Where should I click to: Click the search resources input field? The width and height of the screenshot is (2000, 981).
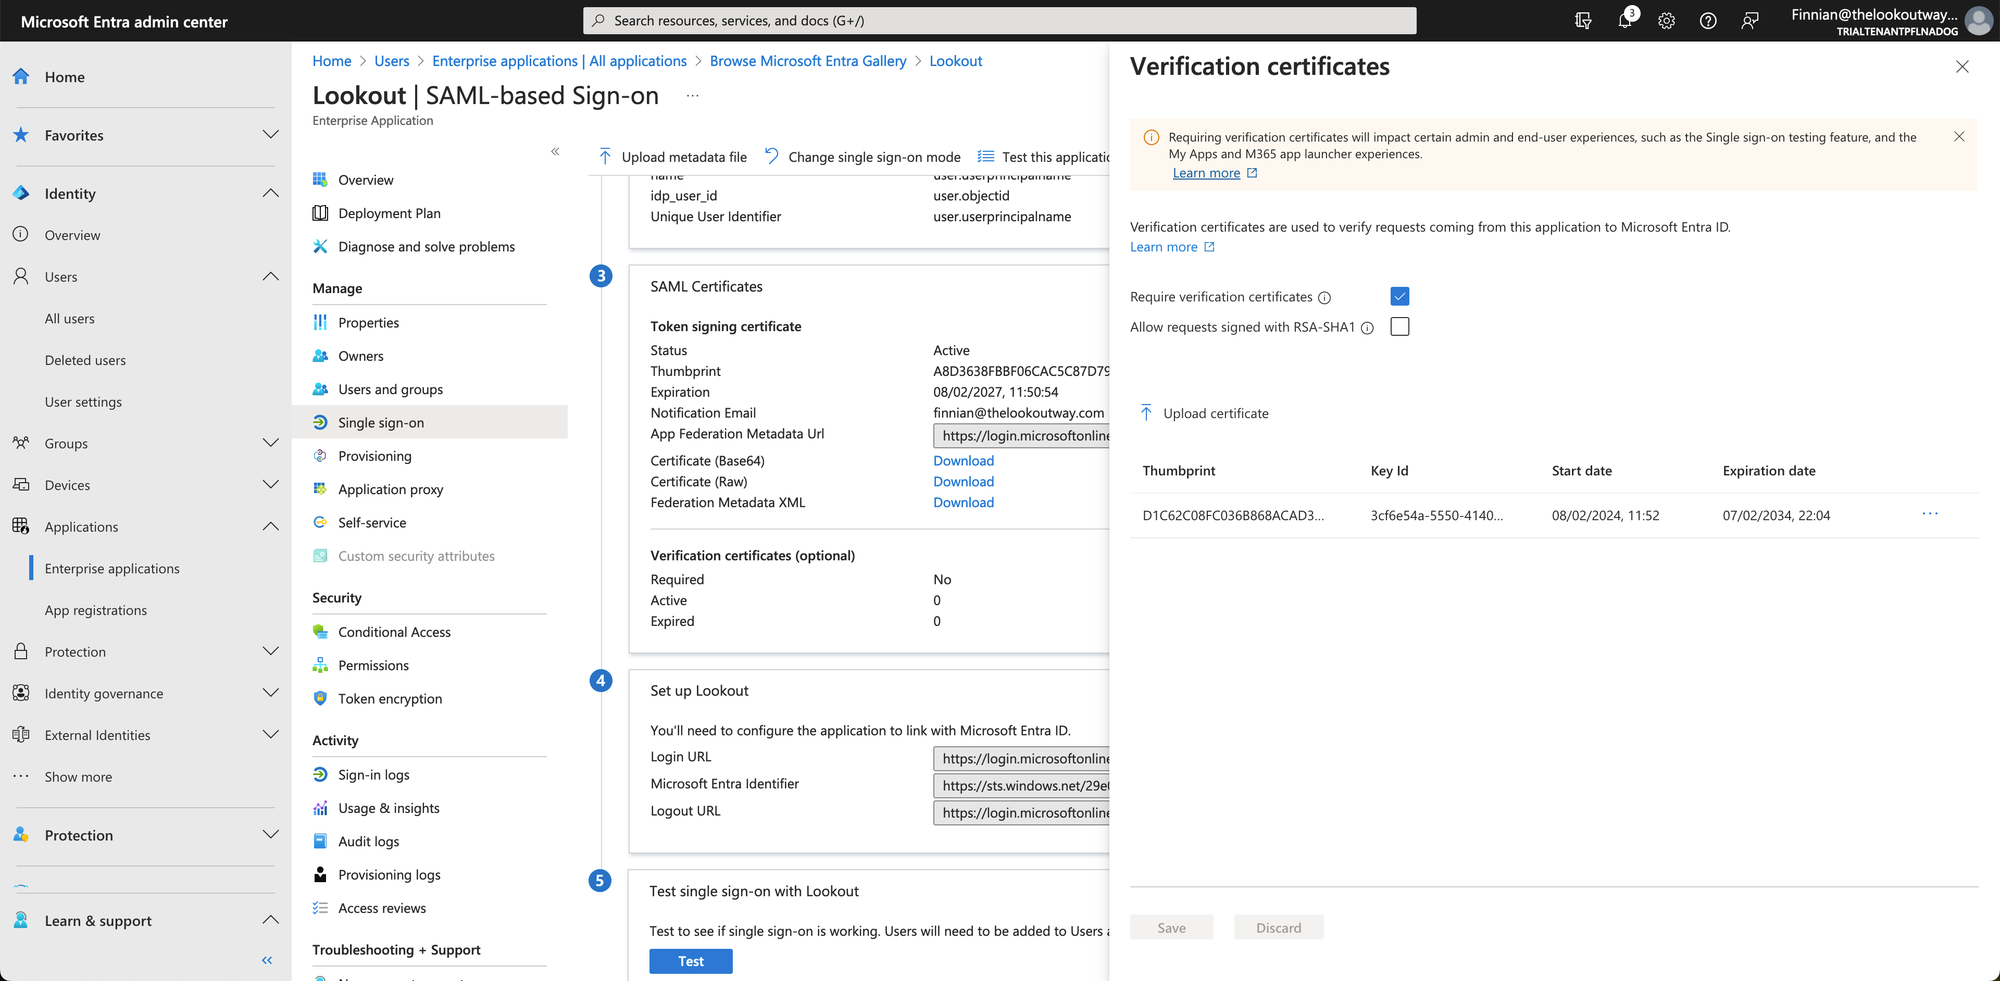pyautogui.click(x=1000, y=21)
